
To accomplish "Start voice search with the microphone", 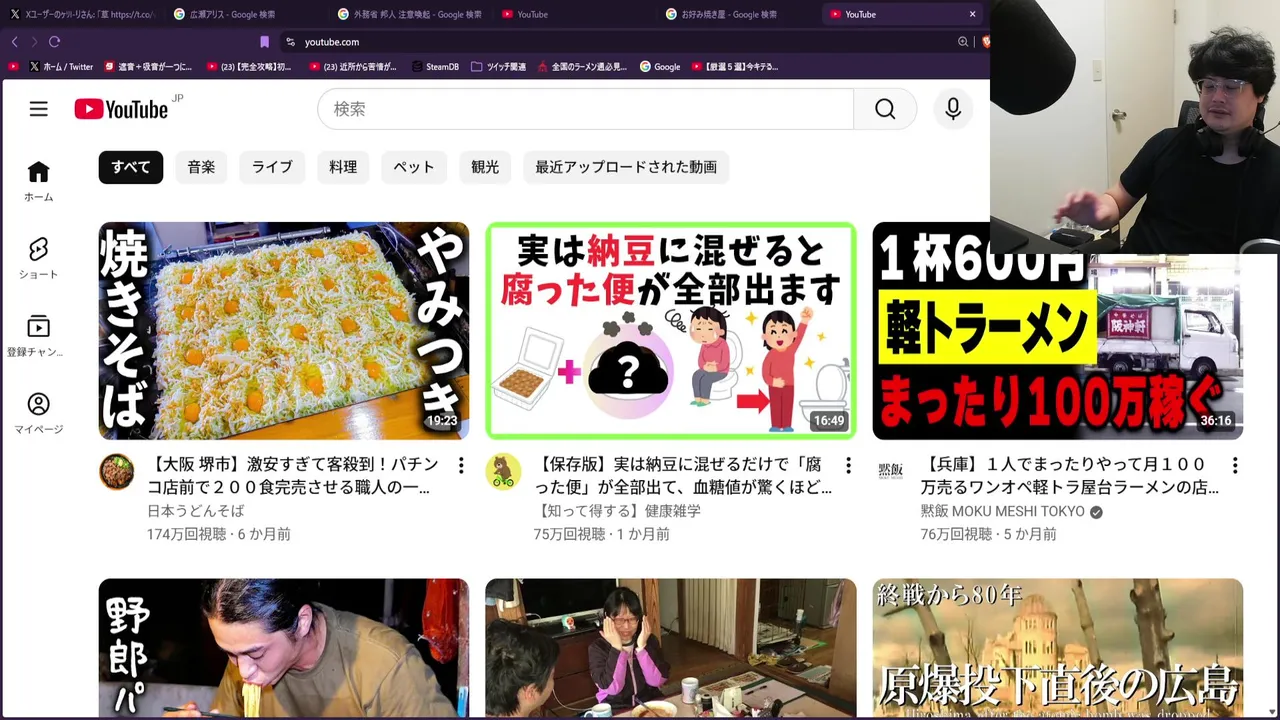I will pos(953,109).
